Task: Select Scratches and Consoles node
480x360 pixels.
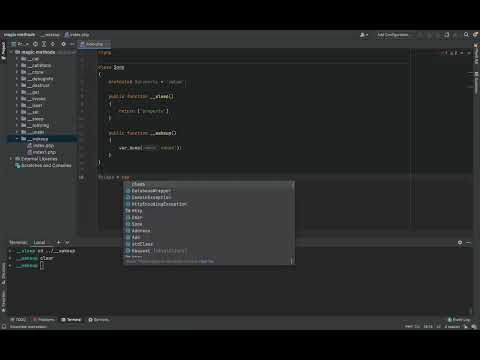Action: click(43, 166)
